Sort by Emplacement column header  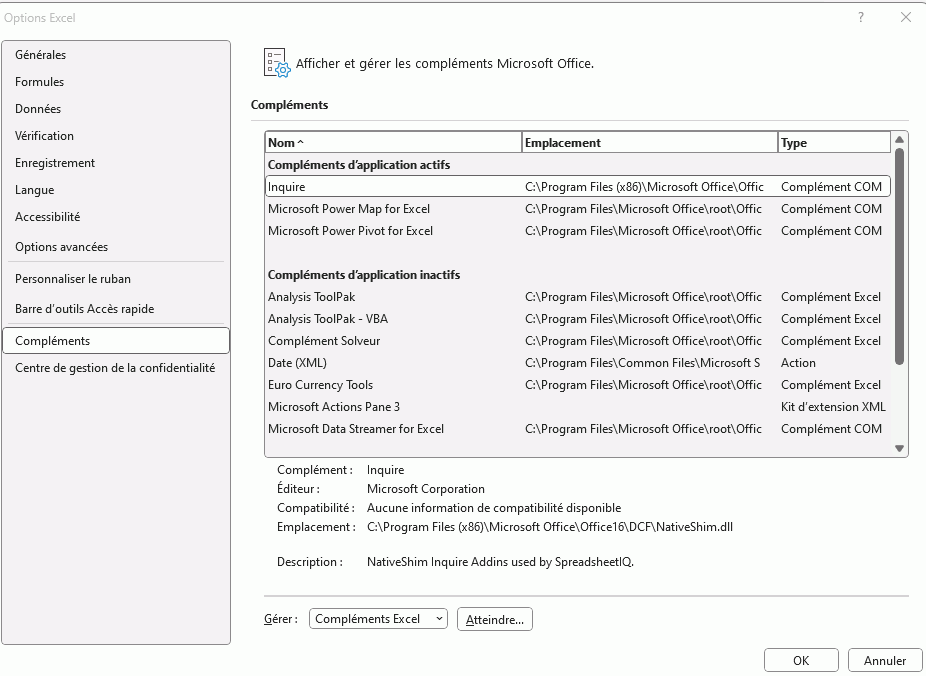pyautogui.click(x=650, y=142)
